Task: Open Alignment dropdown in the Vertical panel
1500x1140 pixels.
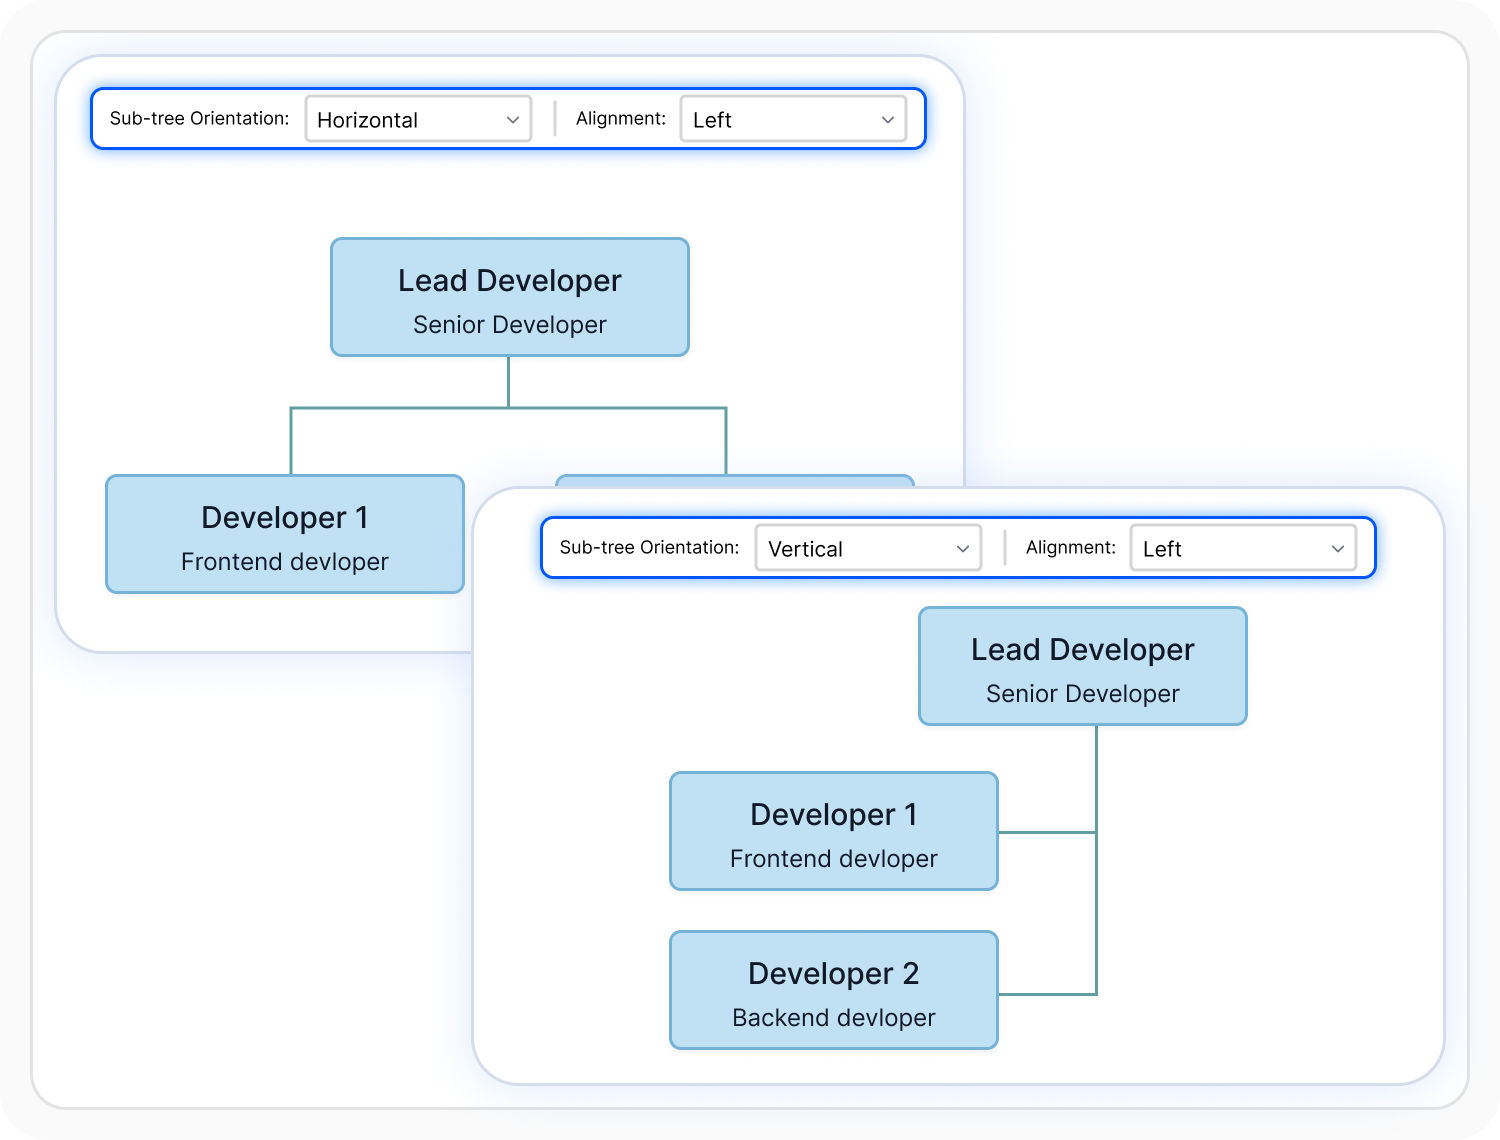Action: 1243,548
